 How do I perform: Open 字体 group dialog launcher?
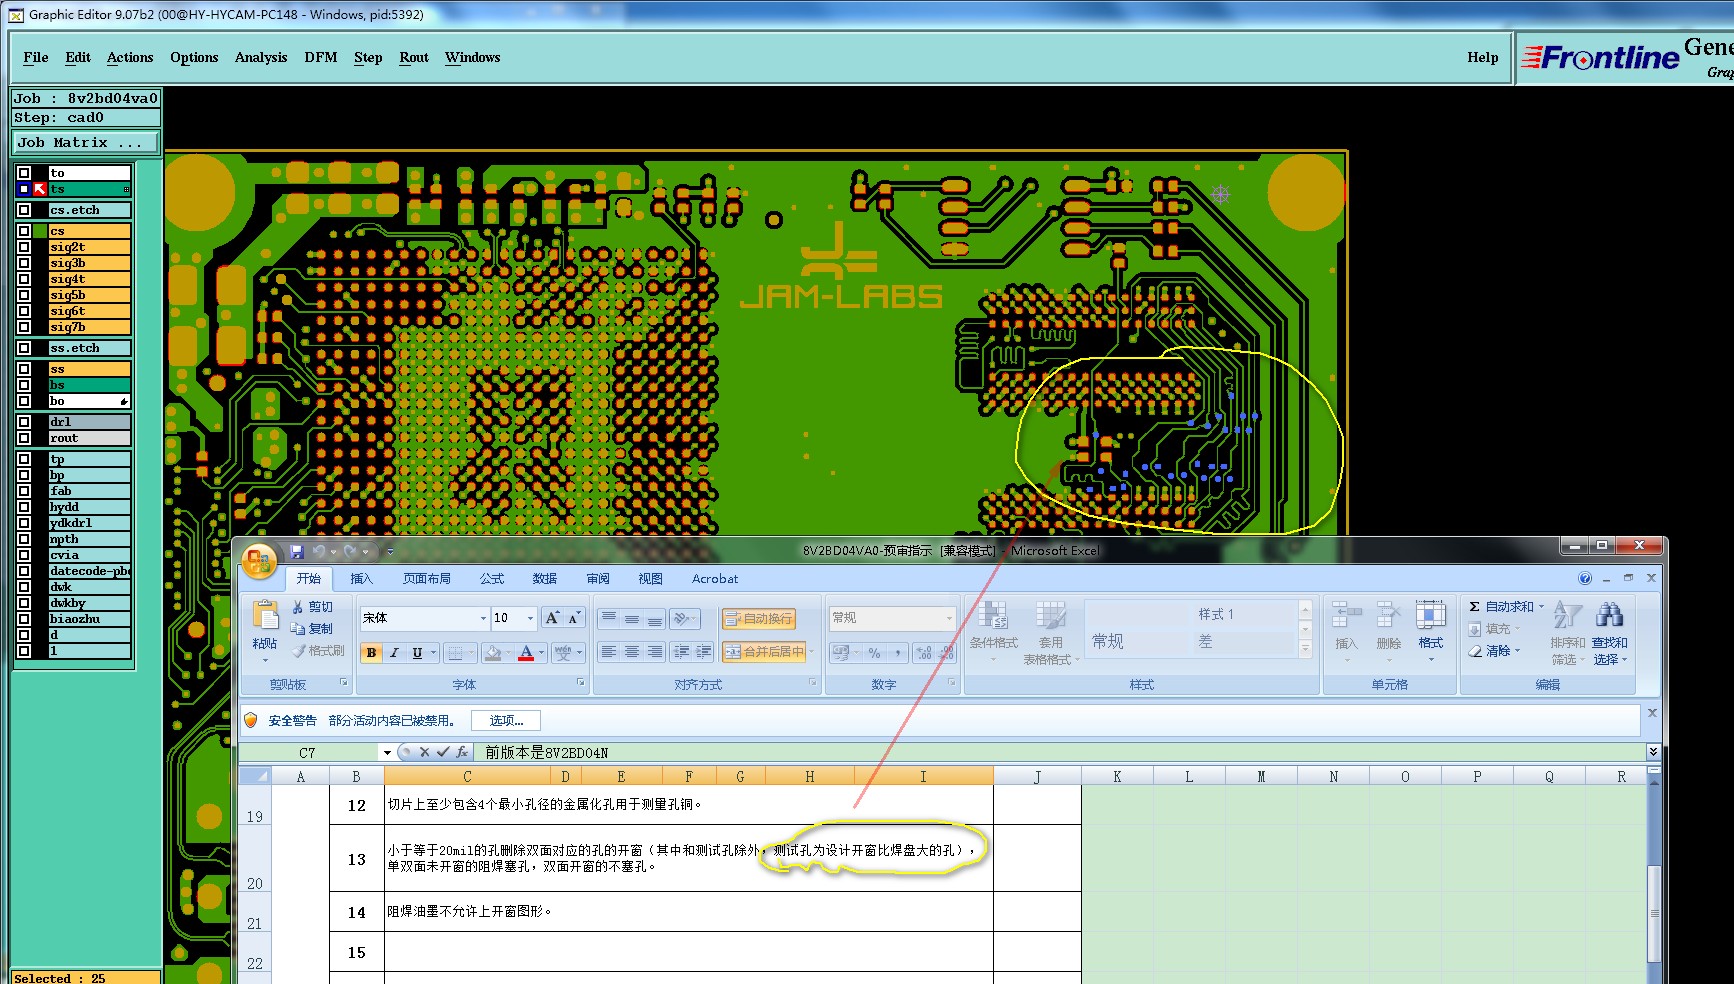(x=580, y=683)
